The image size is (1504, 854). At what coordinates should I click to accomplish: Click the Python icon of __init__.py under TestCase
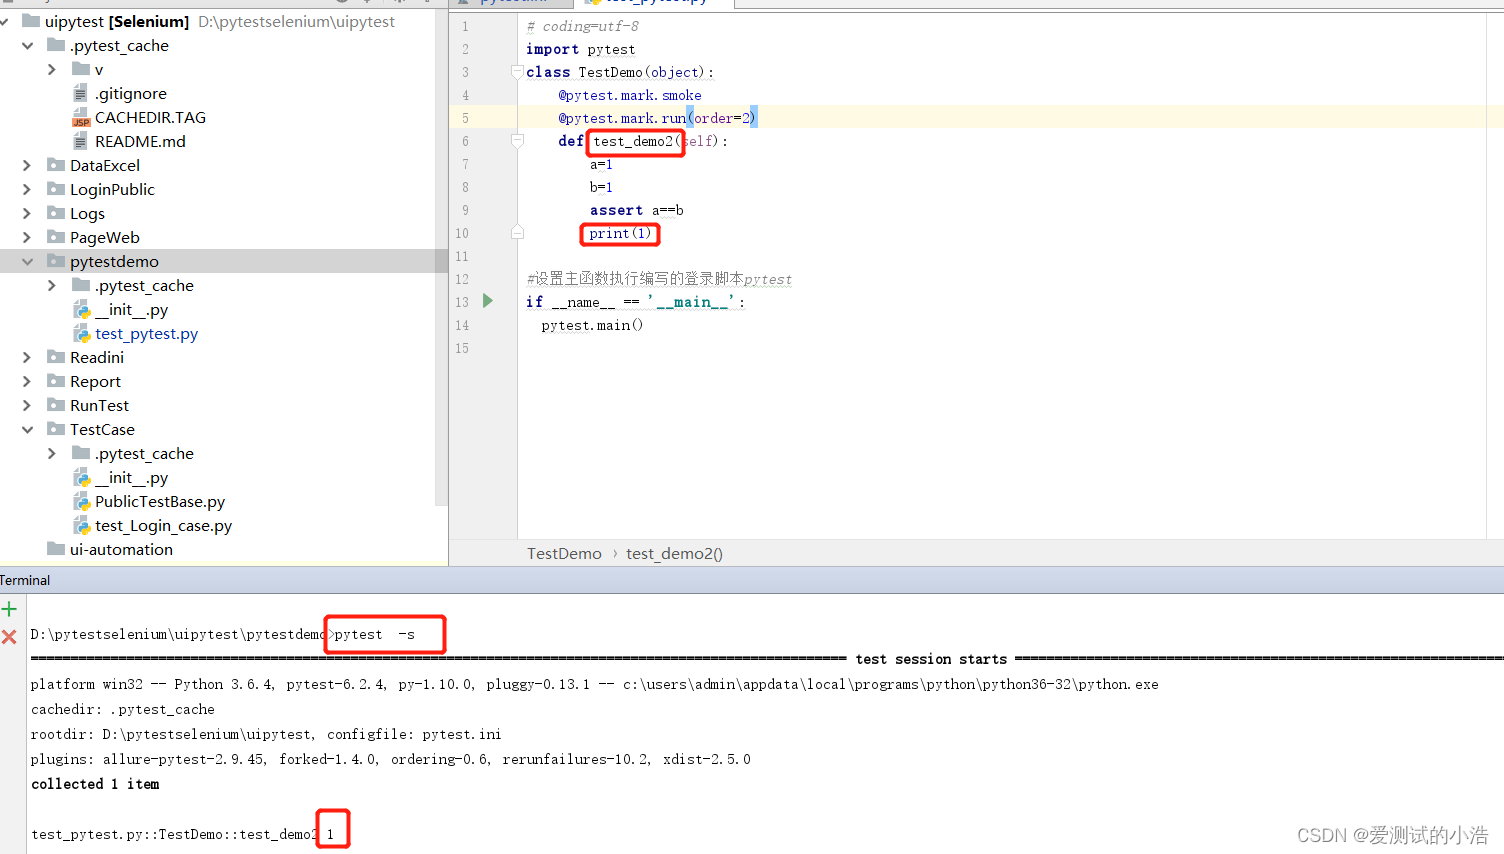[82, 477]
